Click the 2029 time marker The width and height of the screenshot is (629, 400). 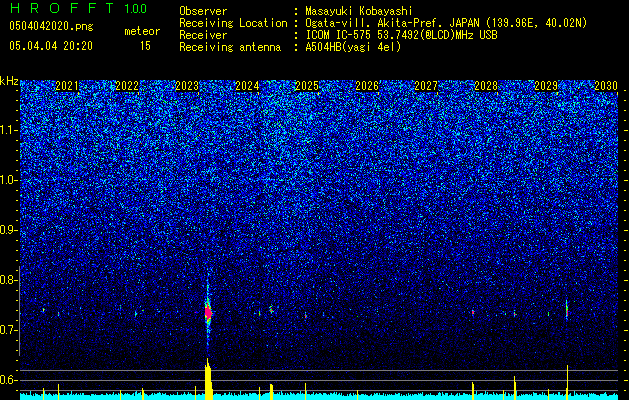point(546,86)
